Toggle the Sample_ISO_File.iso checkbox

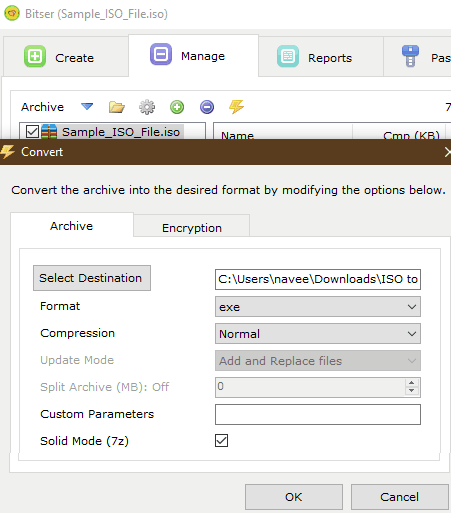(x=32, y=132)
